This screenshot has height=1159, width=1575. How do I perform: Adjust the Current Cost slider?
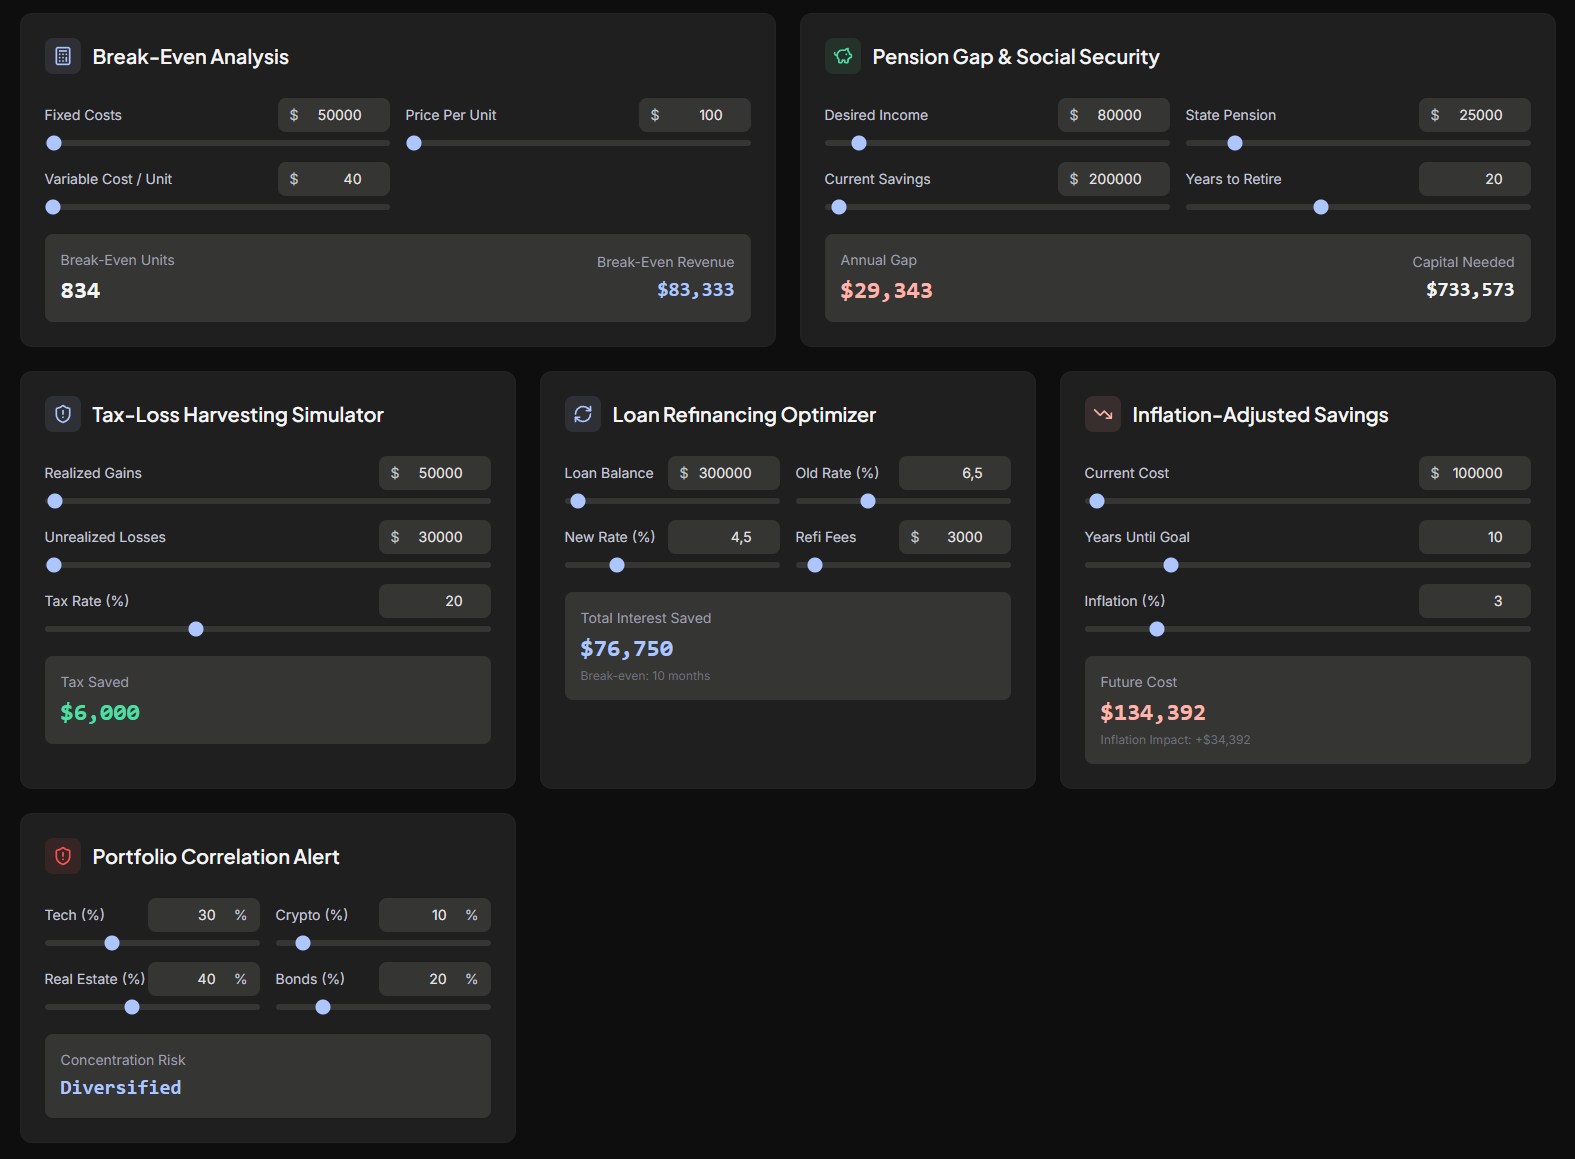point(1308,501)
